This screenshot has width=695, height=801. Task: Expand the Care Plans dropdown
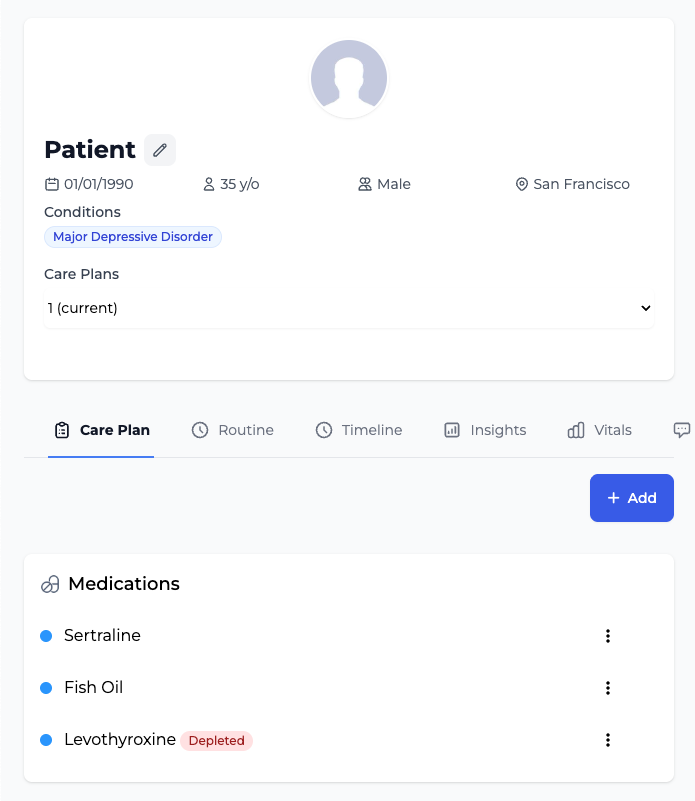[x=348, y=308]
